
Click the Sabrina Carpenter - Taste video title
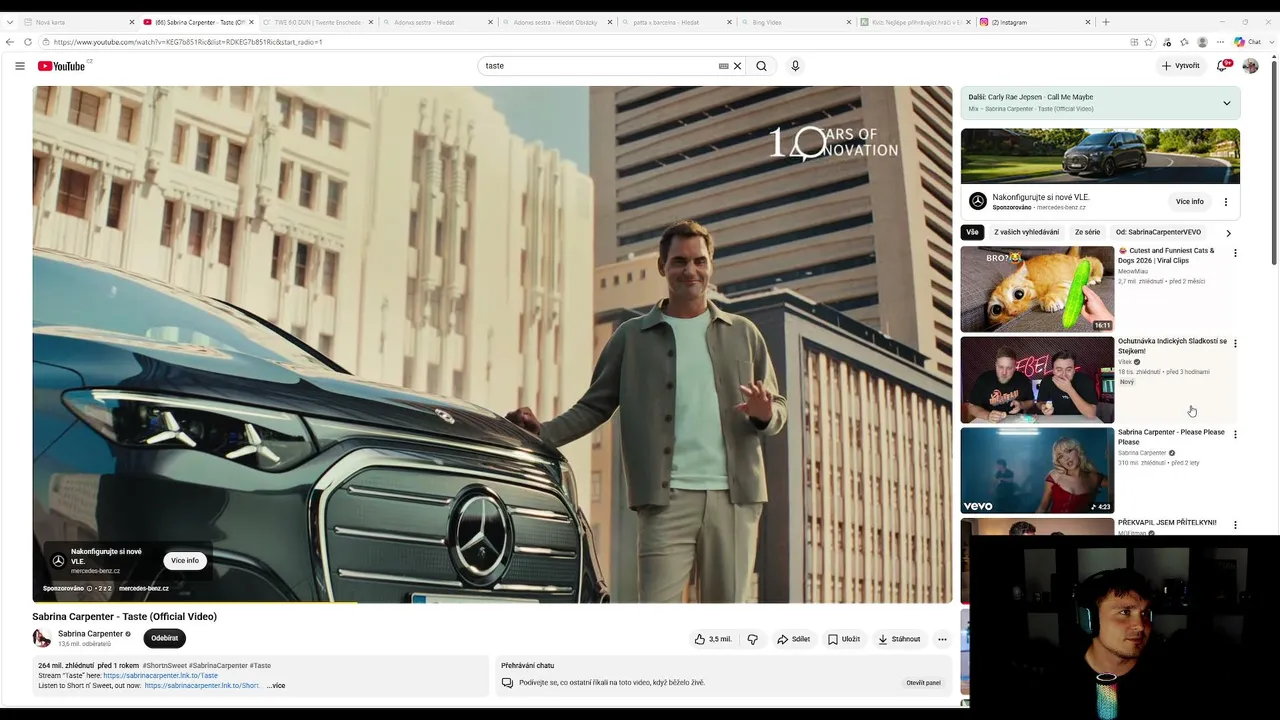(x=124, y=616)
